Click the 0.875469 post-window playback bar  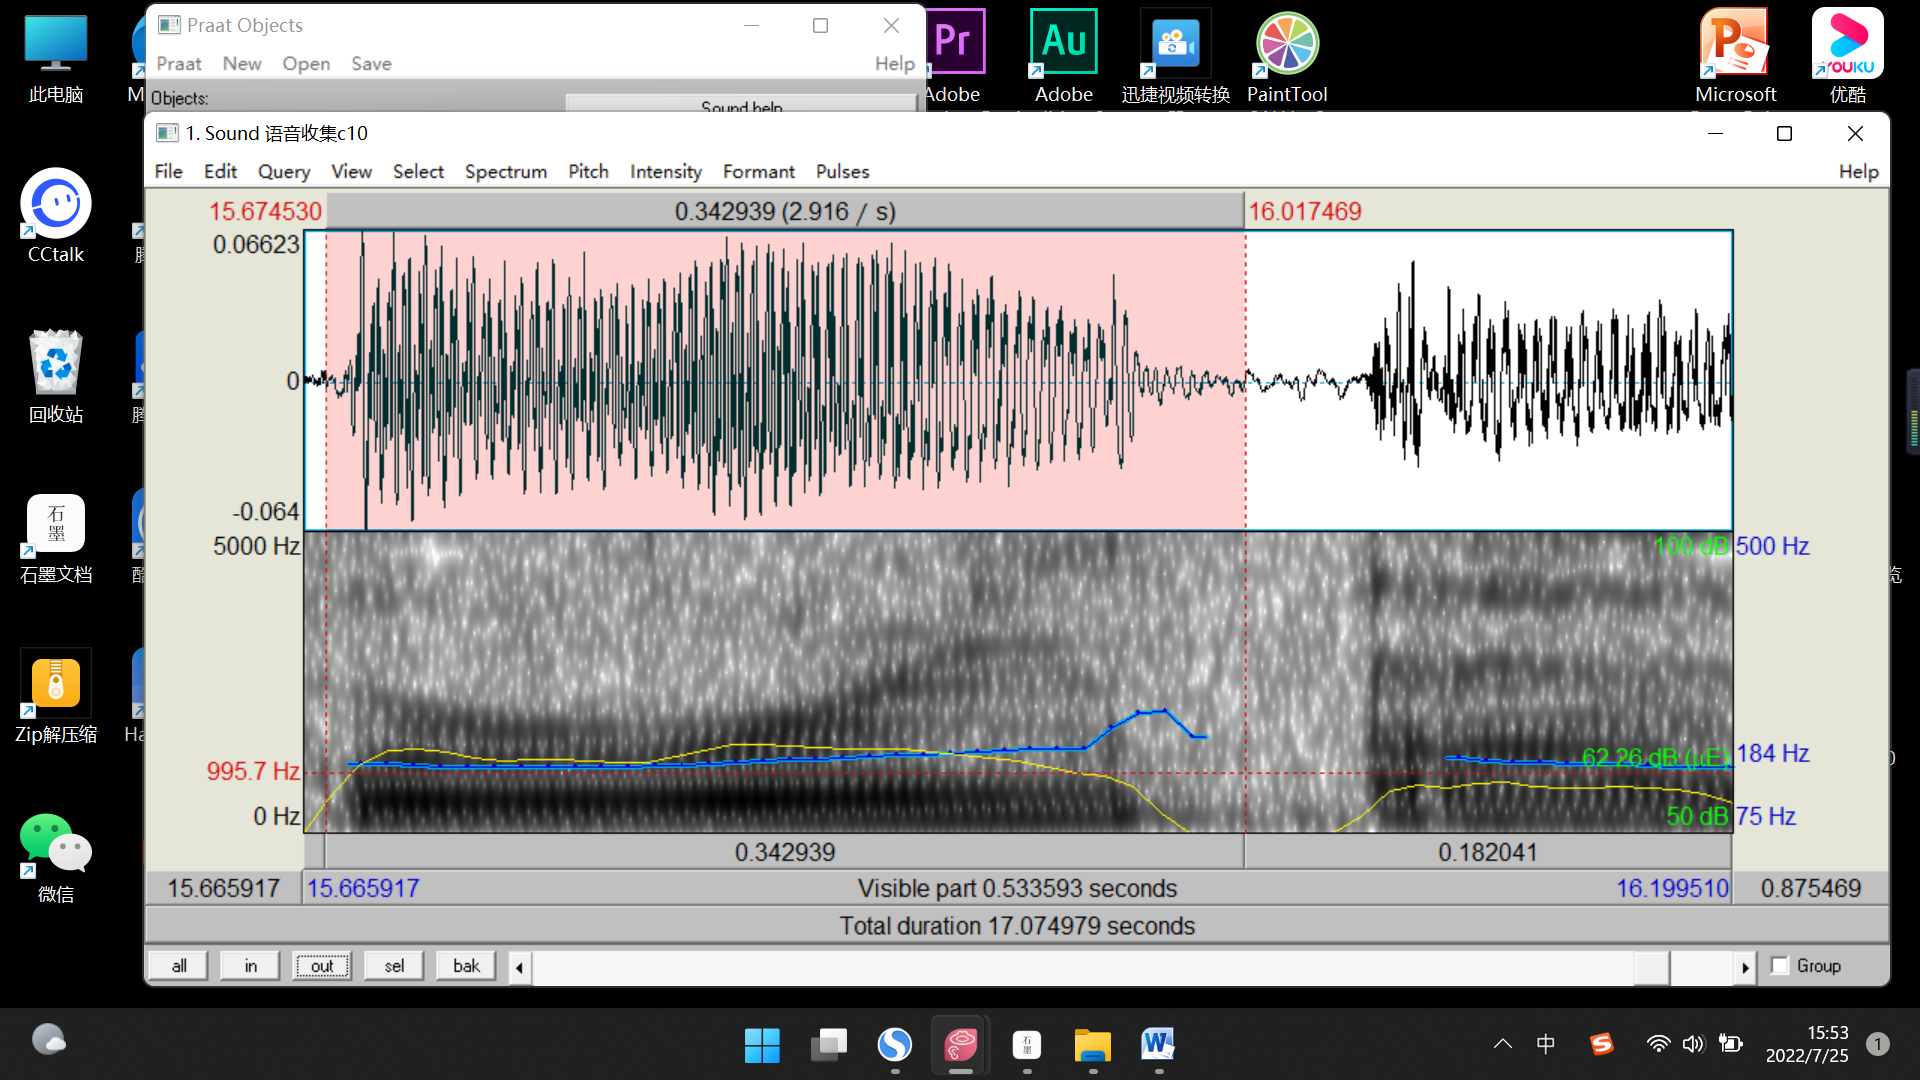point(1811,888)
